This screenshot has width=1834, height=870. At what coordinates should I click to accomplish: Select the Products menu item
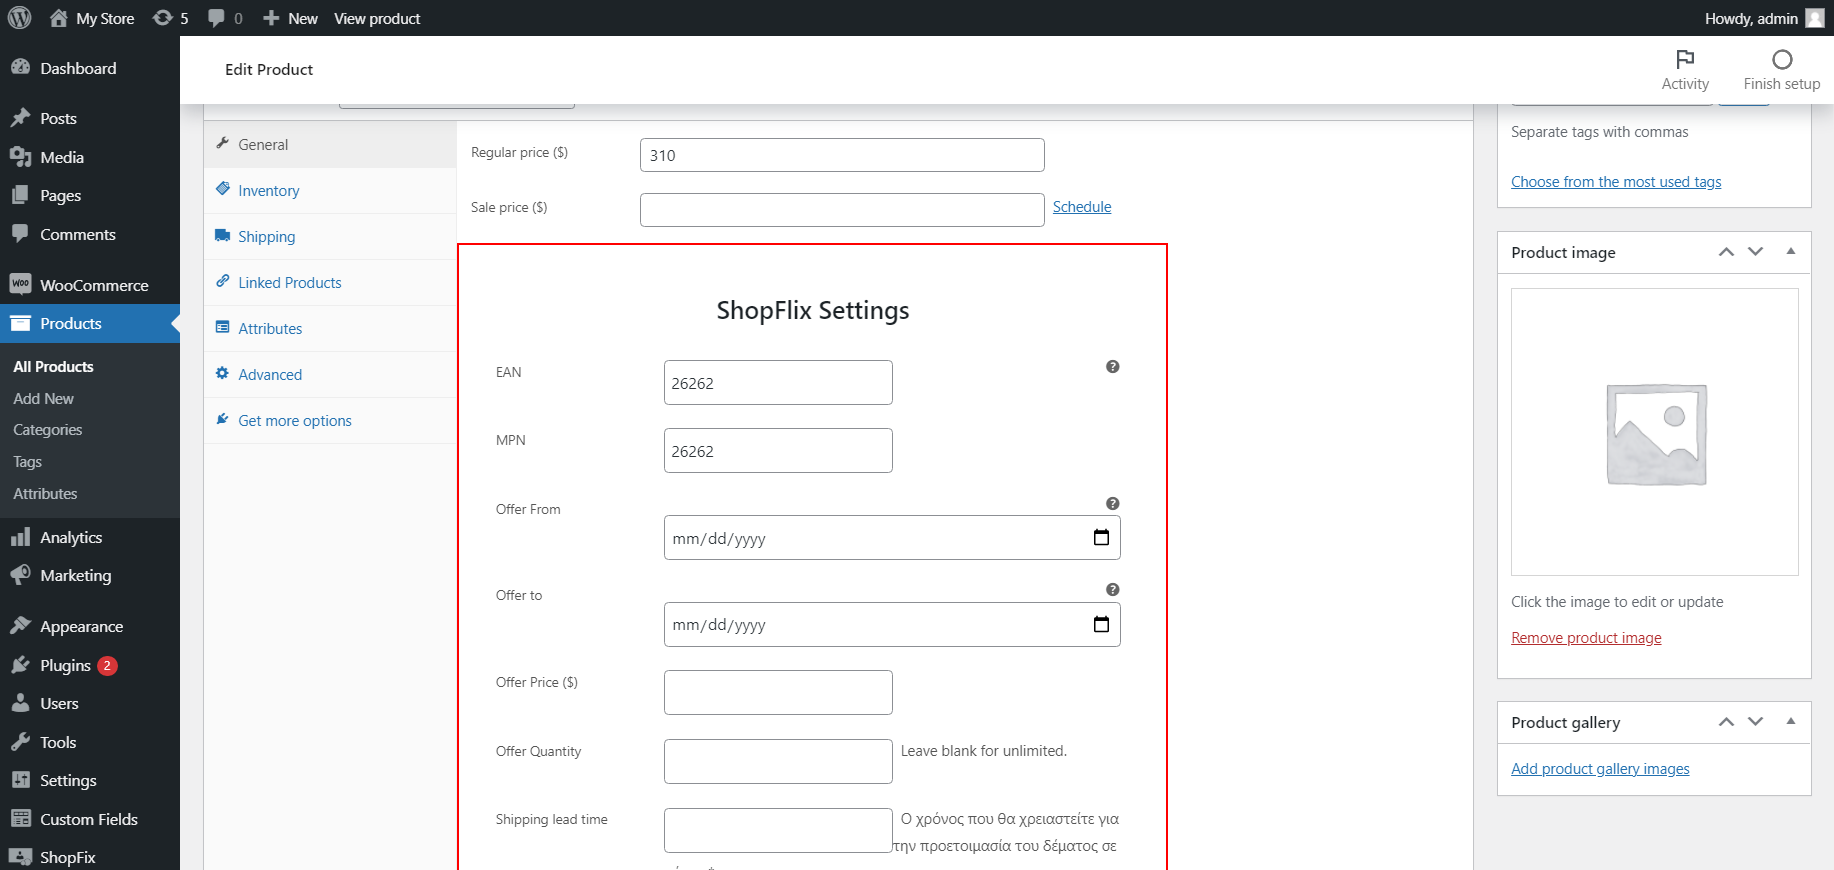90,323
